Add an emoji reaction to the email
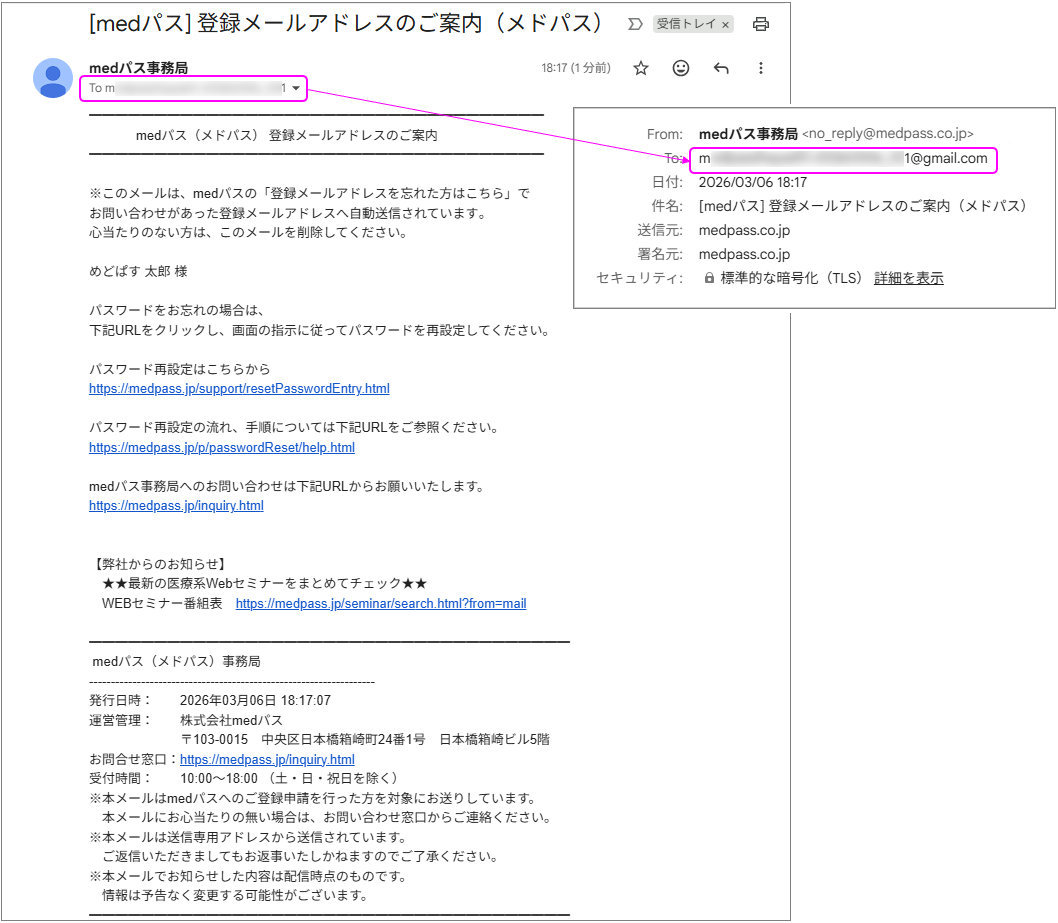The image size is (1058, 923). (x=681, y=68)
